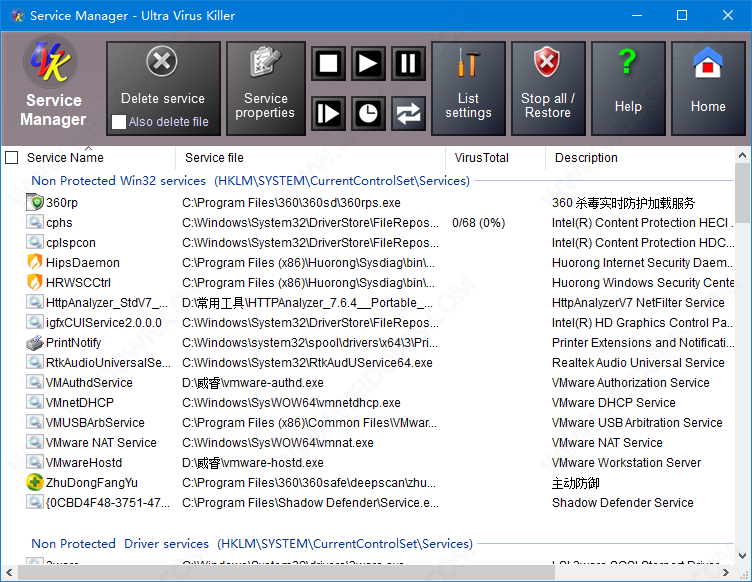Click the Resume service icon
This screenshot has width=752, height=582.
pos(328,113)
